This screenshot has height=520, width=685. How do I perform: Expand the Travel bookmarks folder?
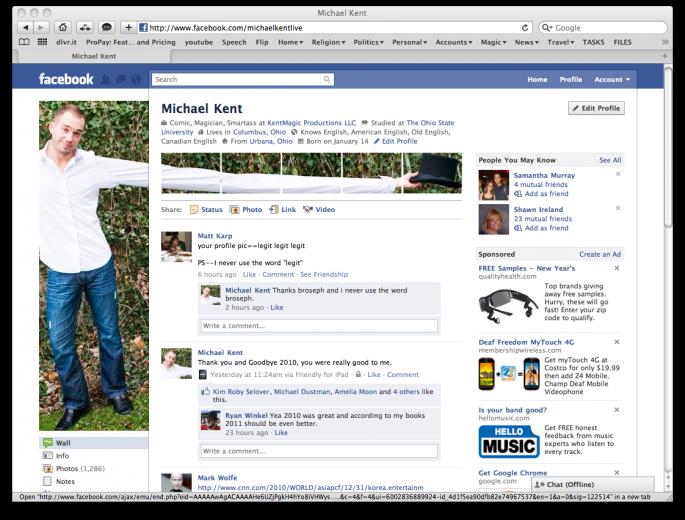(560, 42)
